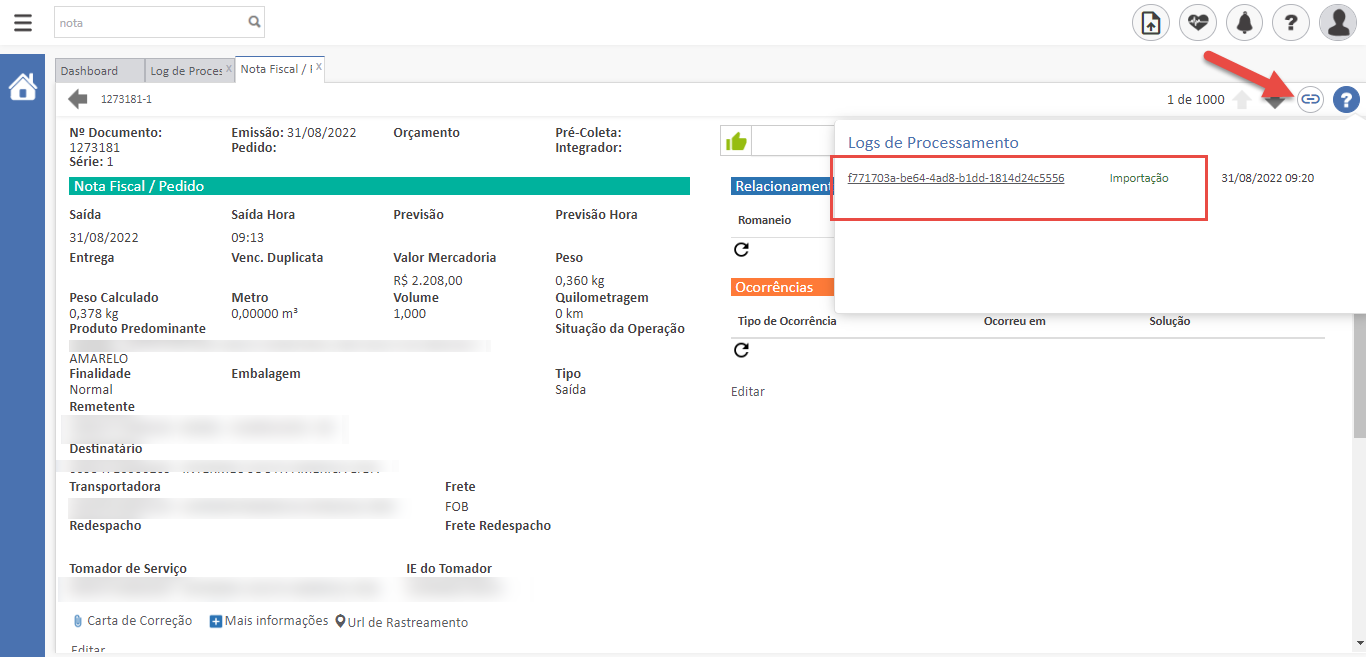1366x657 pixels.
Task: Click the green thumbs-up approve icon
Action: pyautogui.click(x=737, y=141)
